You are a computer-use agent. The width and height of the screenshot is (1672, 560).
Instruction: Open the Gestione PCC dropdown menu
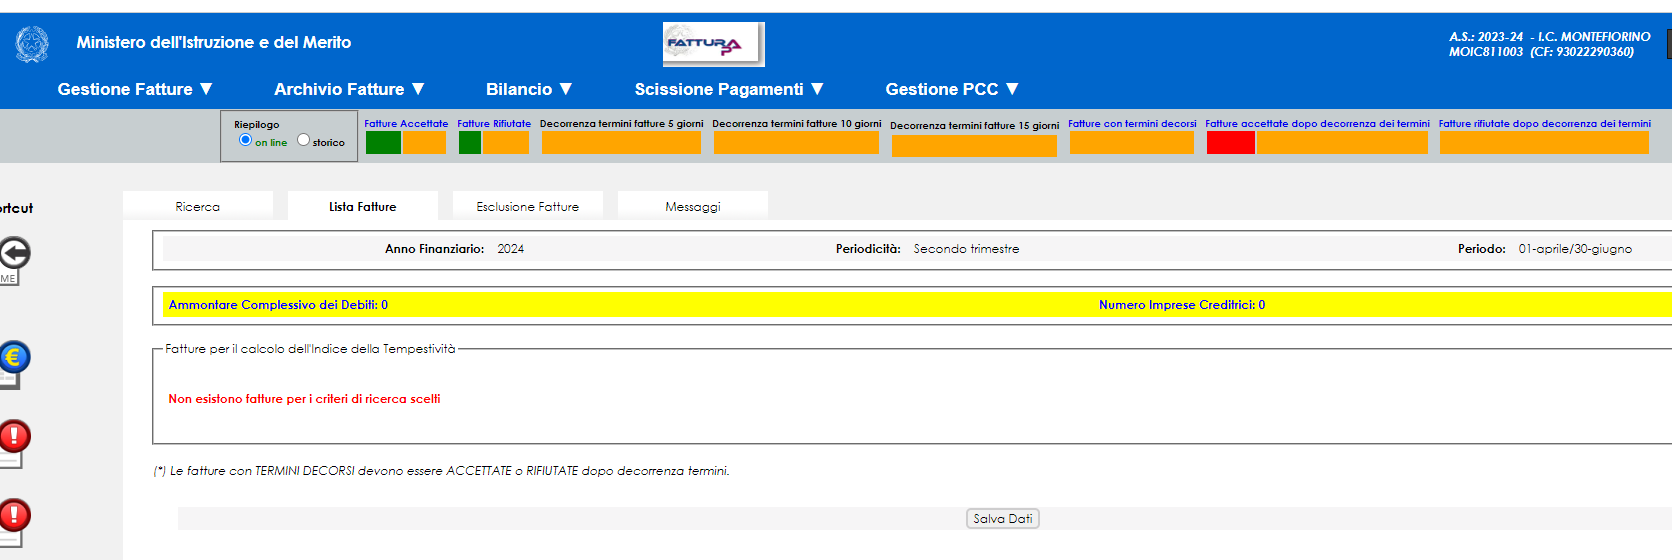[x=952, y=89]
